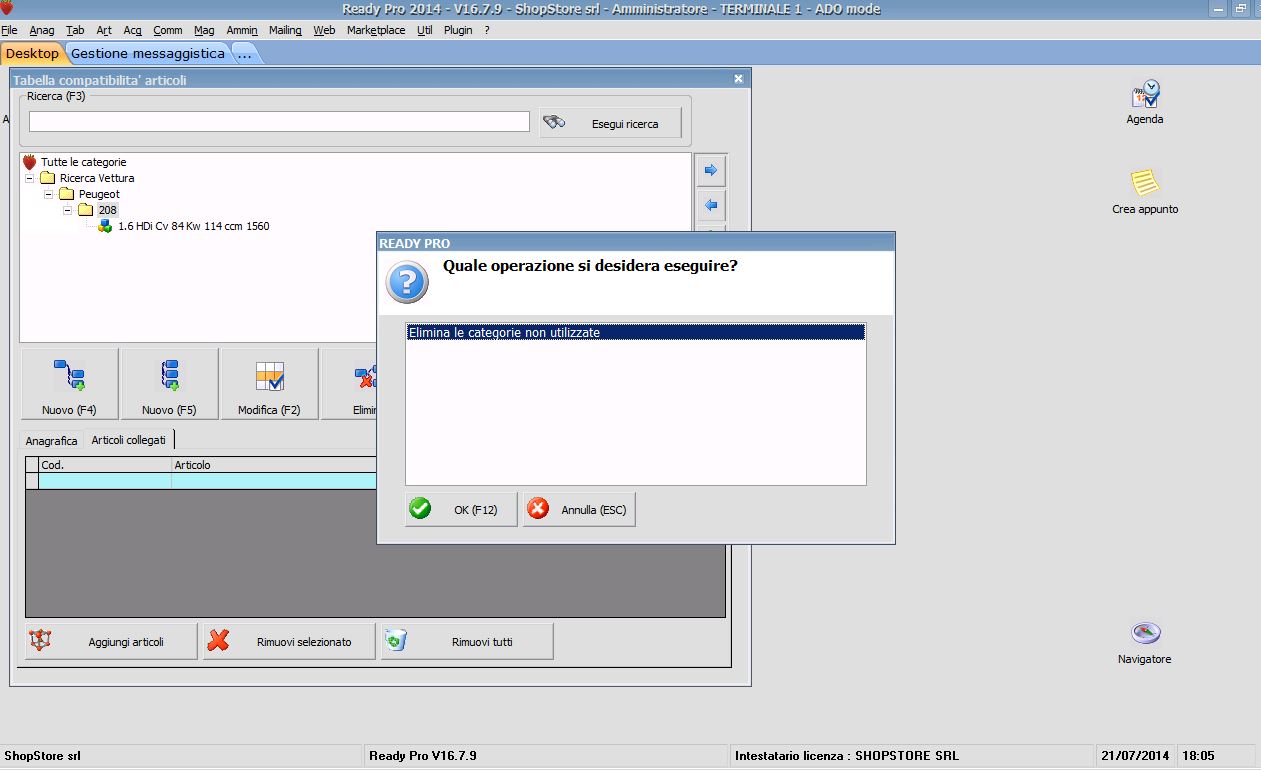
Task: Click the Modifica (F2) button
Action: pyautogui.click(x=269, y=384)
